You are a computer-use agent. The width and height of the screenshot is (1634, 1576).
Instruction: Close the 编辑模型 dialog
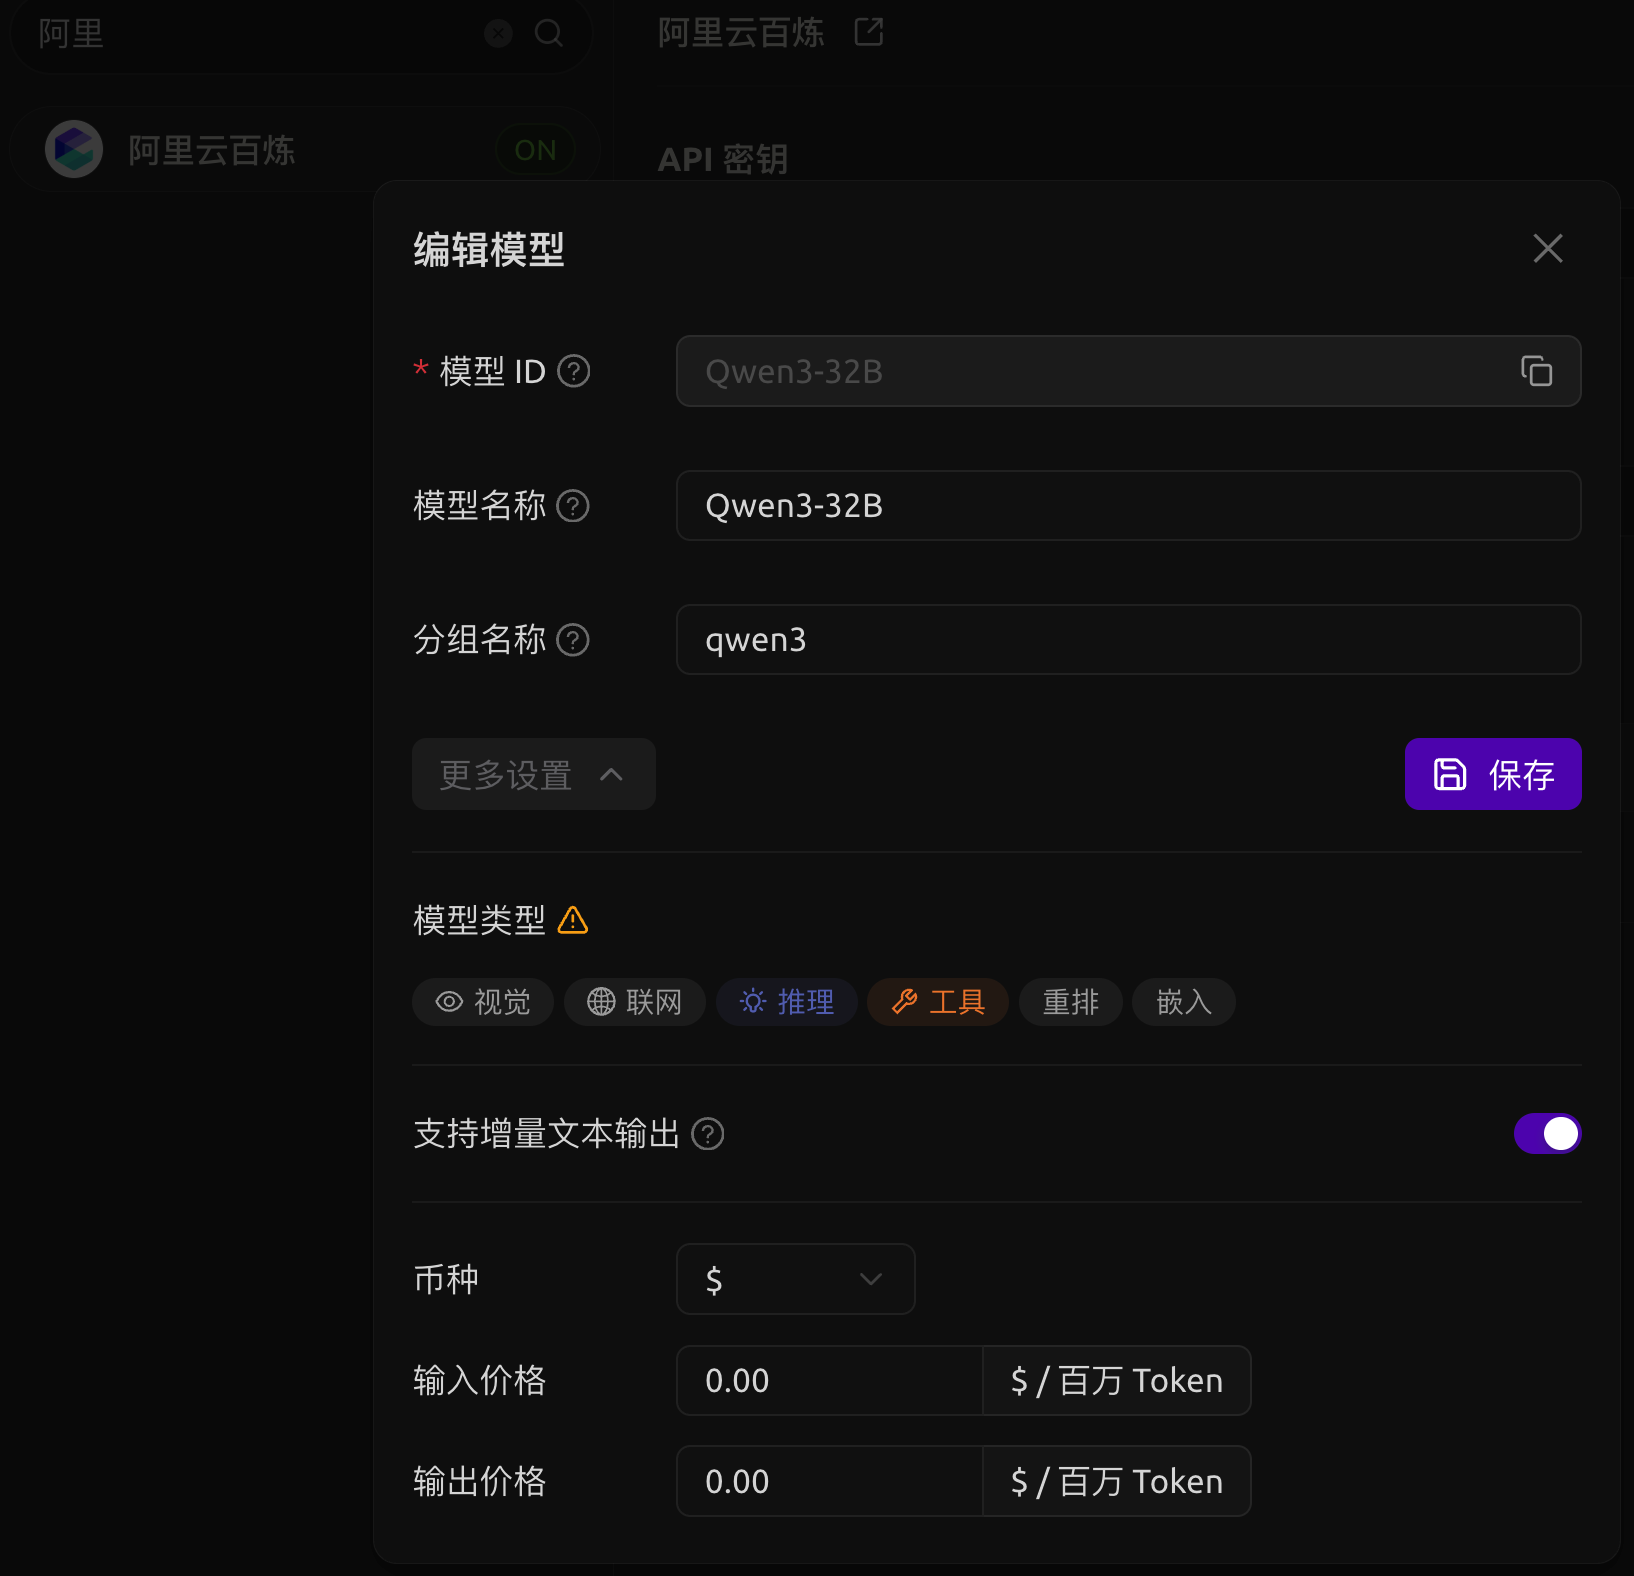[1547, 248]
